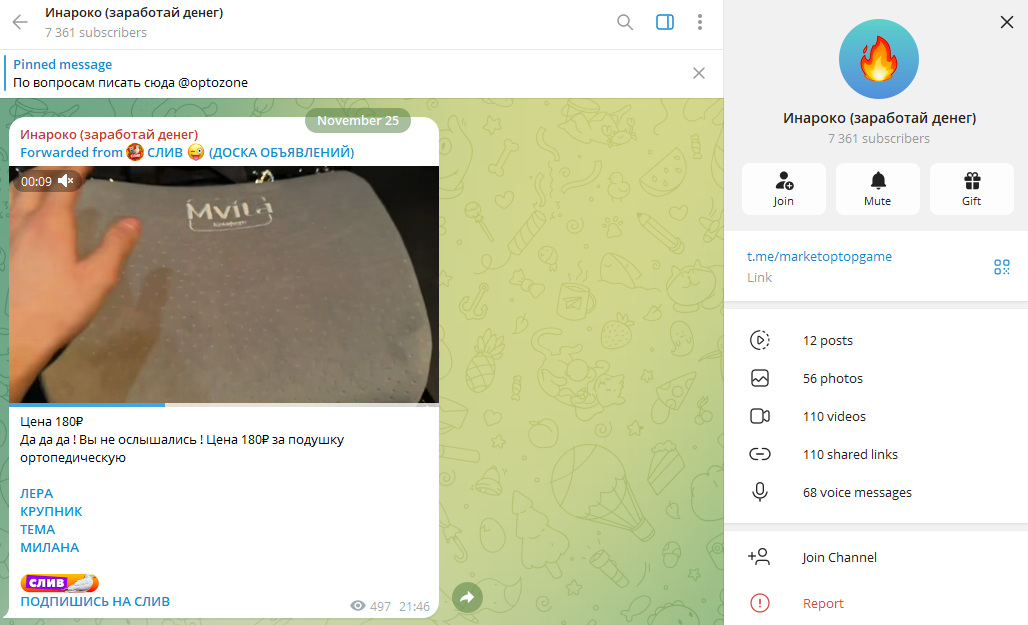Click the ПОДПИШИСЬ НА СЛИВ link
This screenshot has width=1028, height=625.
coord(95,601)
